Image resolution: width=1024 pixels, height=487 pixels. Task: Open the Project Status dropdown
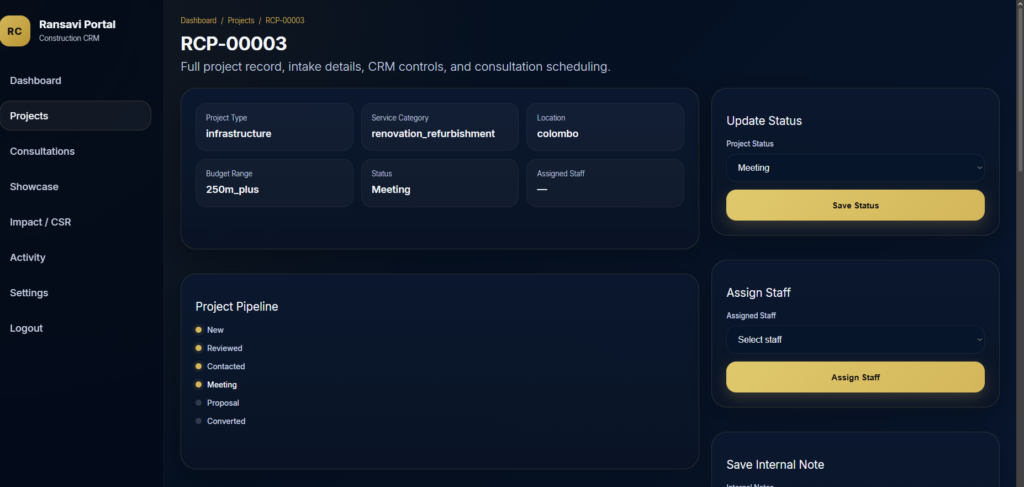pos(855,168)
